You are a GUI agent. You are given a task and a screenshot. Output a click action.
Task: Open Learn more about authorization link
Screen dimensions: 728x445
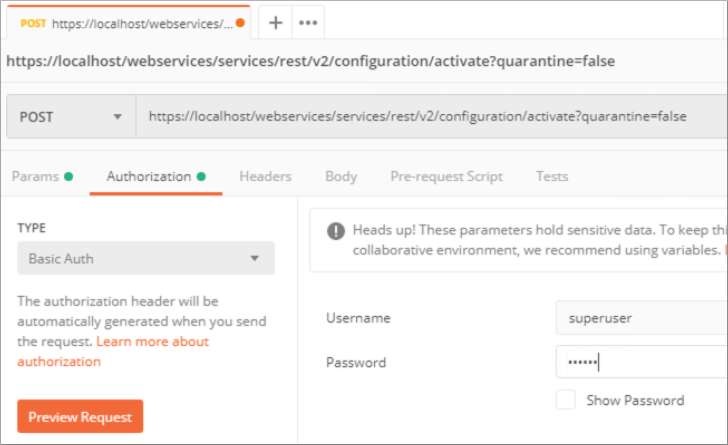tap(113, 352)
